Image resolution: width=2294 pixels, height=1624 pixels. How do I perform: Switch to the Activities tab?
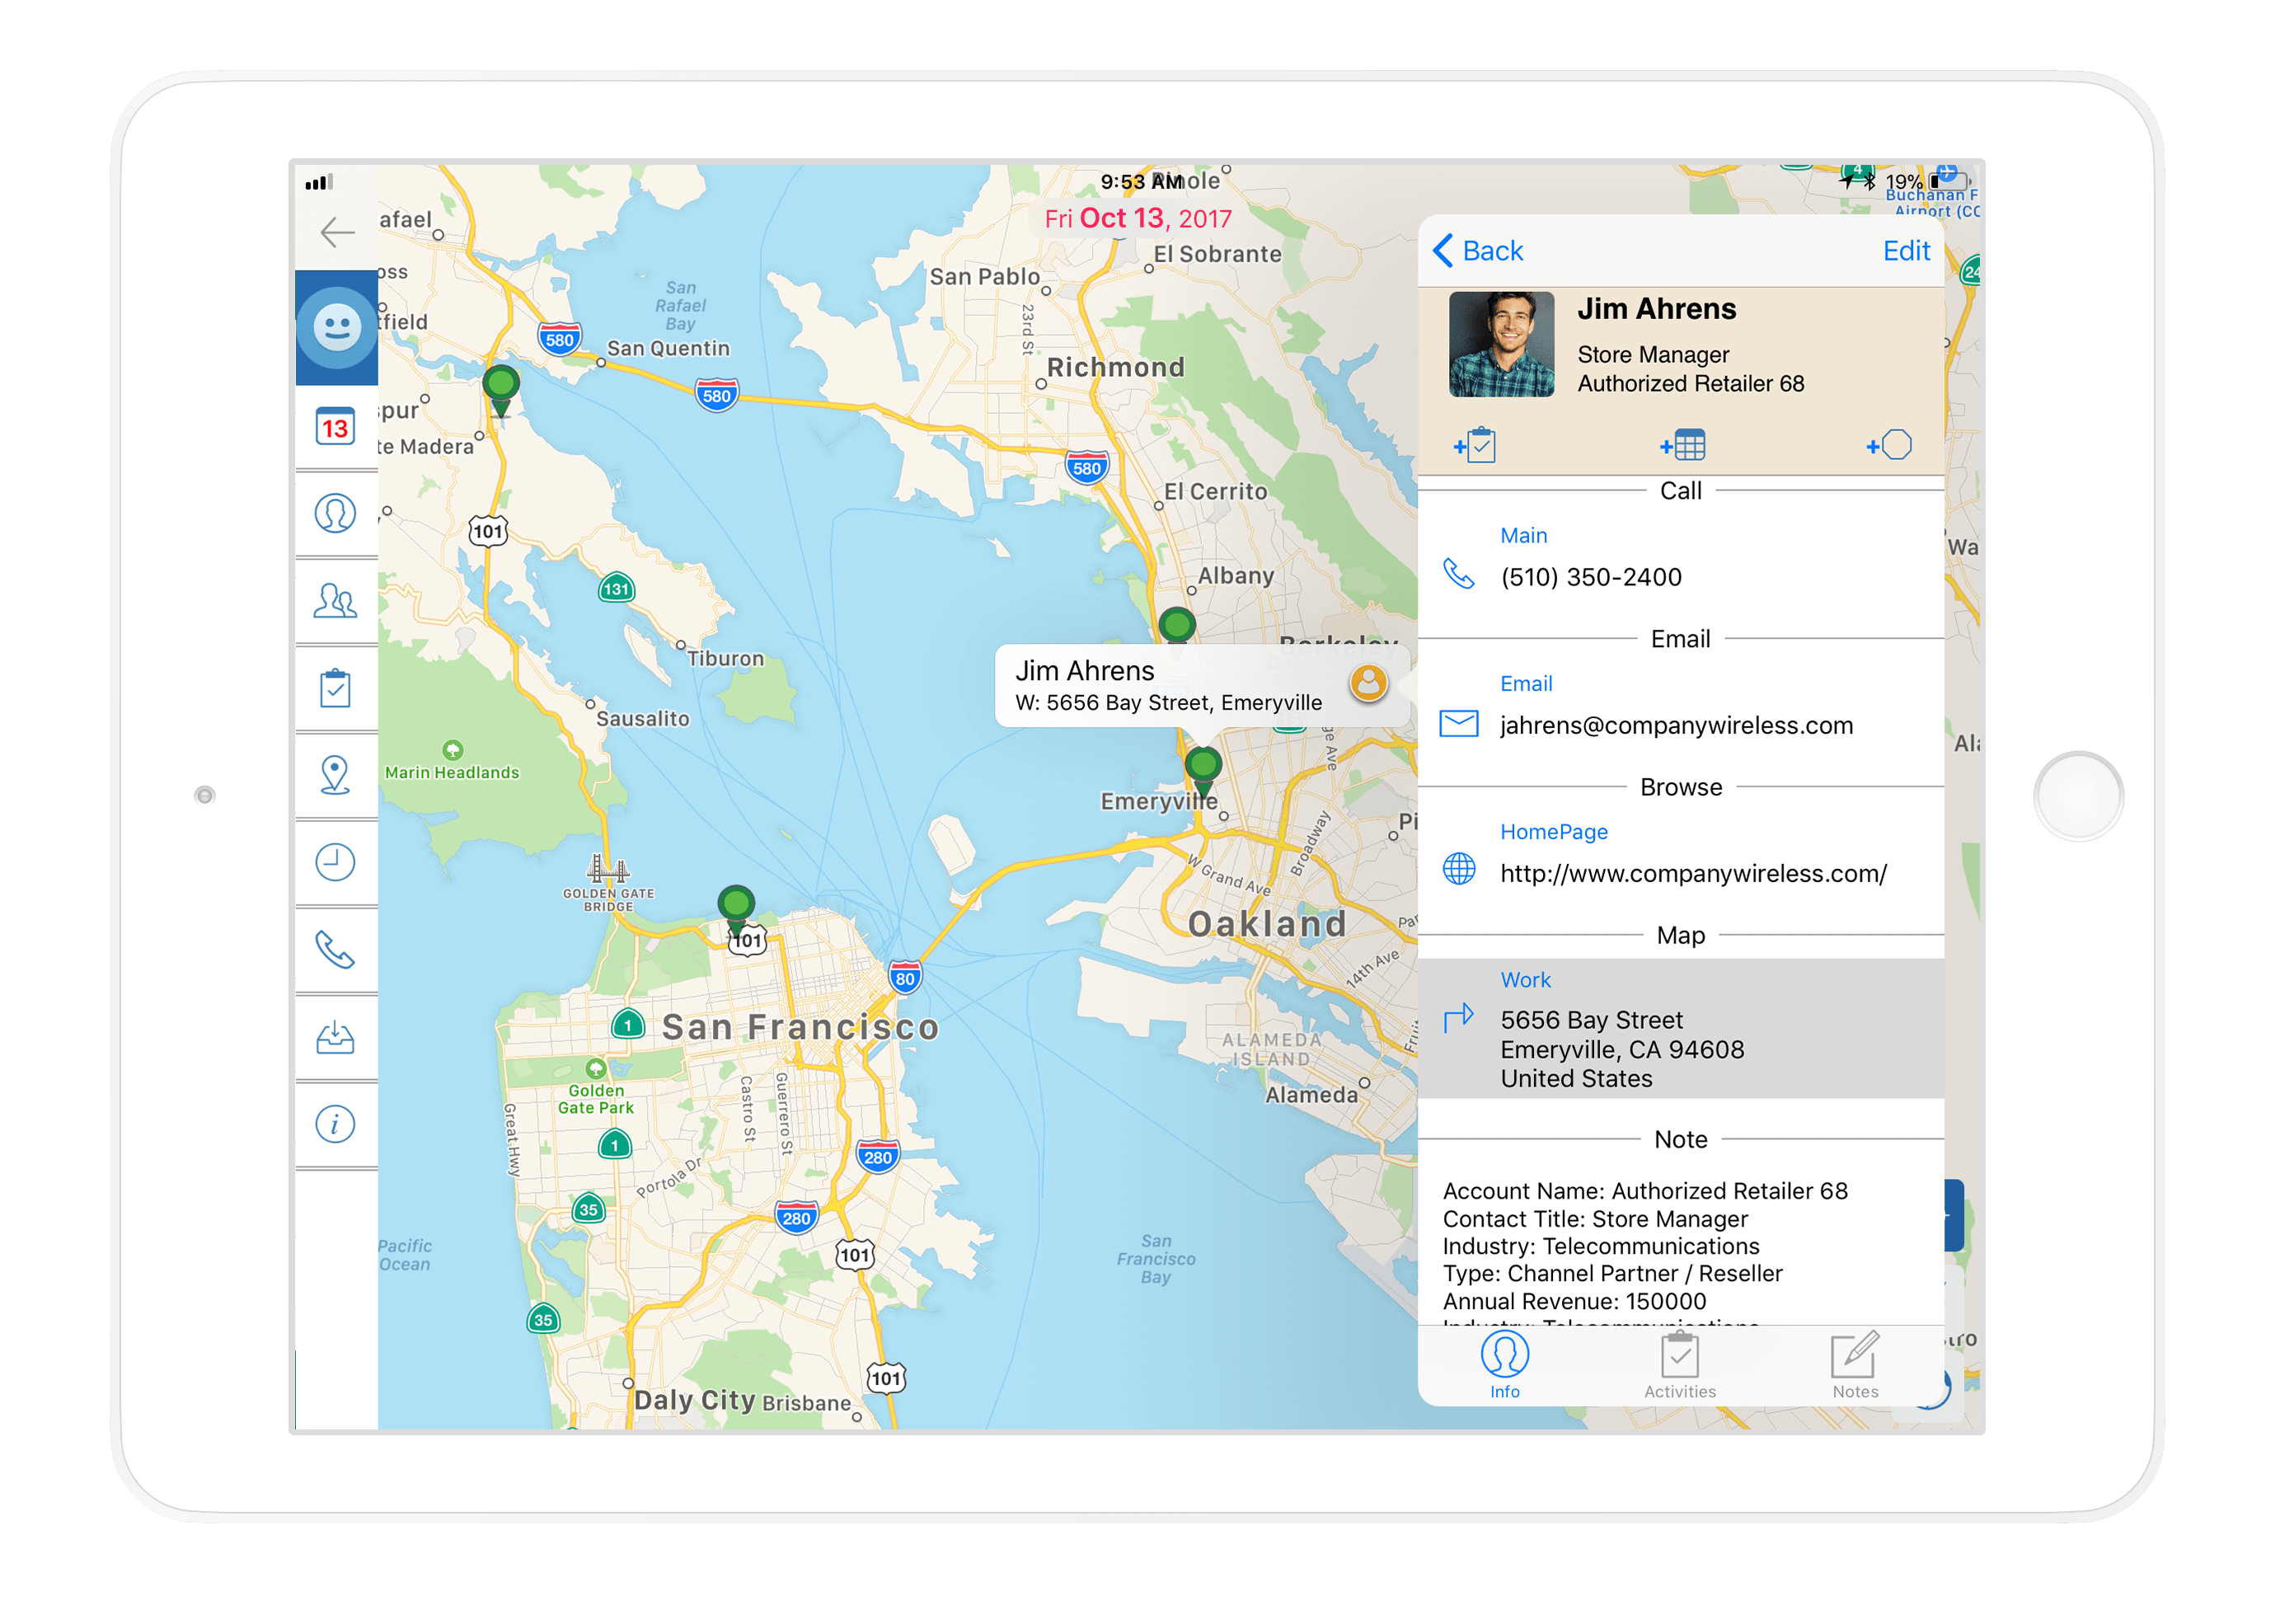[1679, 1365]
